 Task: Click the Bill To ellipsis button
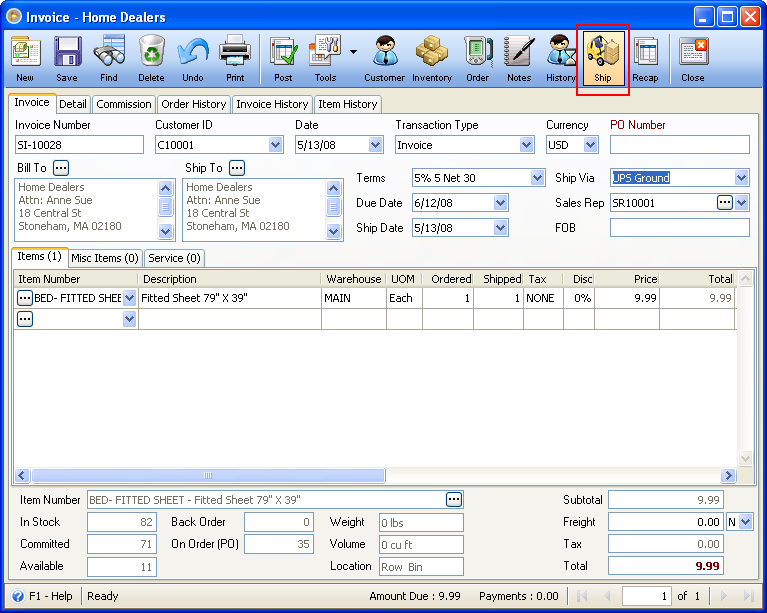click(x=61, y=168)
